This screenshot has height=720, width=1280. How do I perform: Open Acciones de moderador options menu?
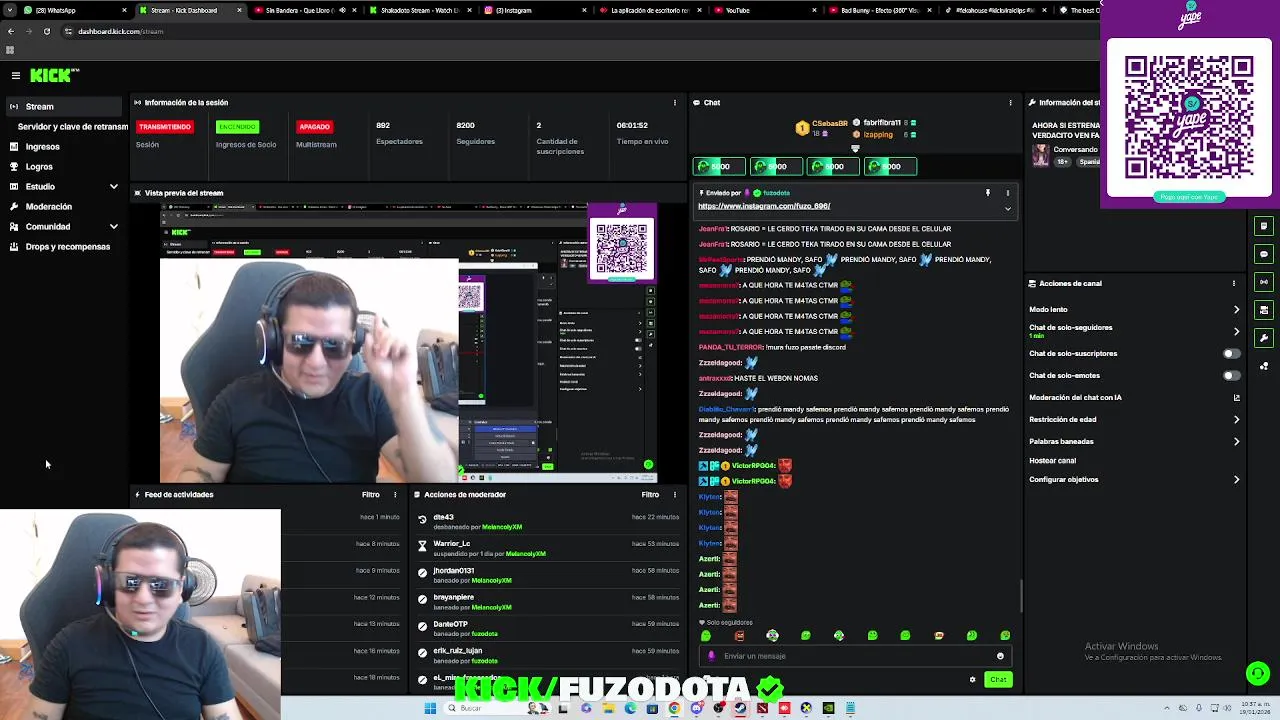[675, 494]
